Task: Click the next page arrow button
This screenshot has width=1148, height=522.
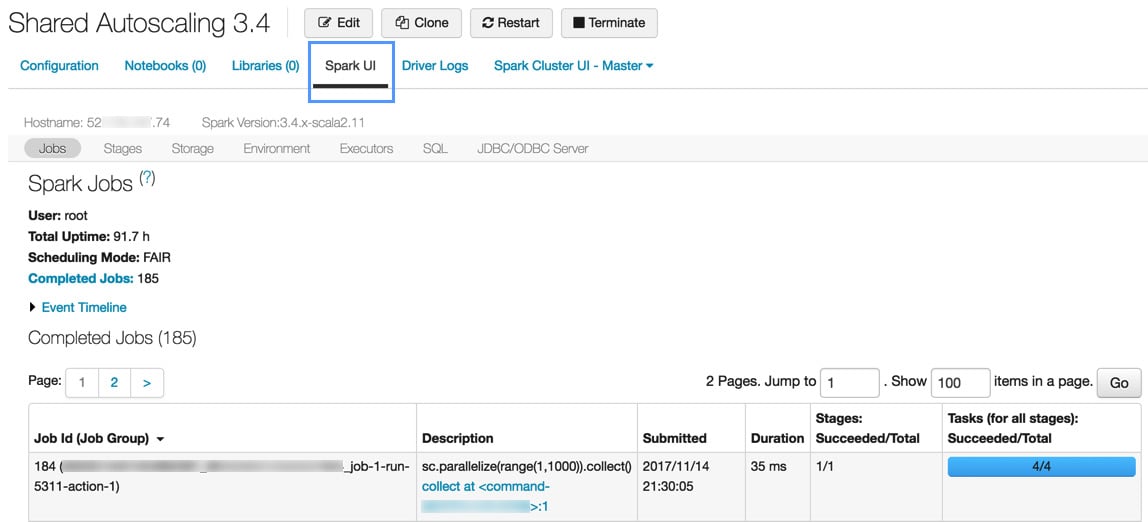Action: click(146, 382)
